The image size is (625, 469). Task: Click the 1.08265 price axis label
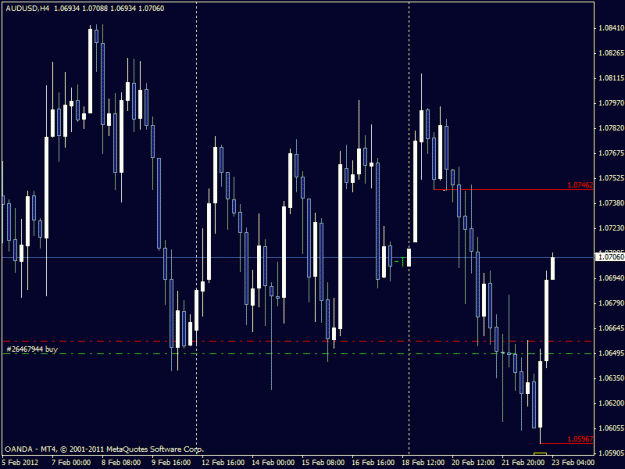611,53
